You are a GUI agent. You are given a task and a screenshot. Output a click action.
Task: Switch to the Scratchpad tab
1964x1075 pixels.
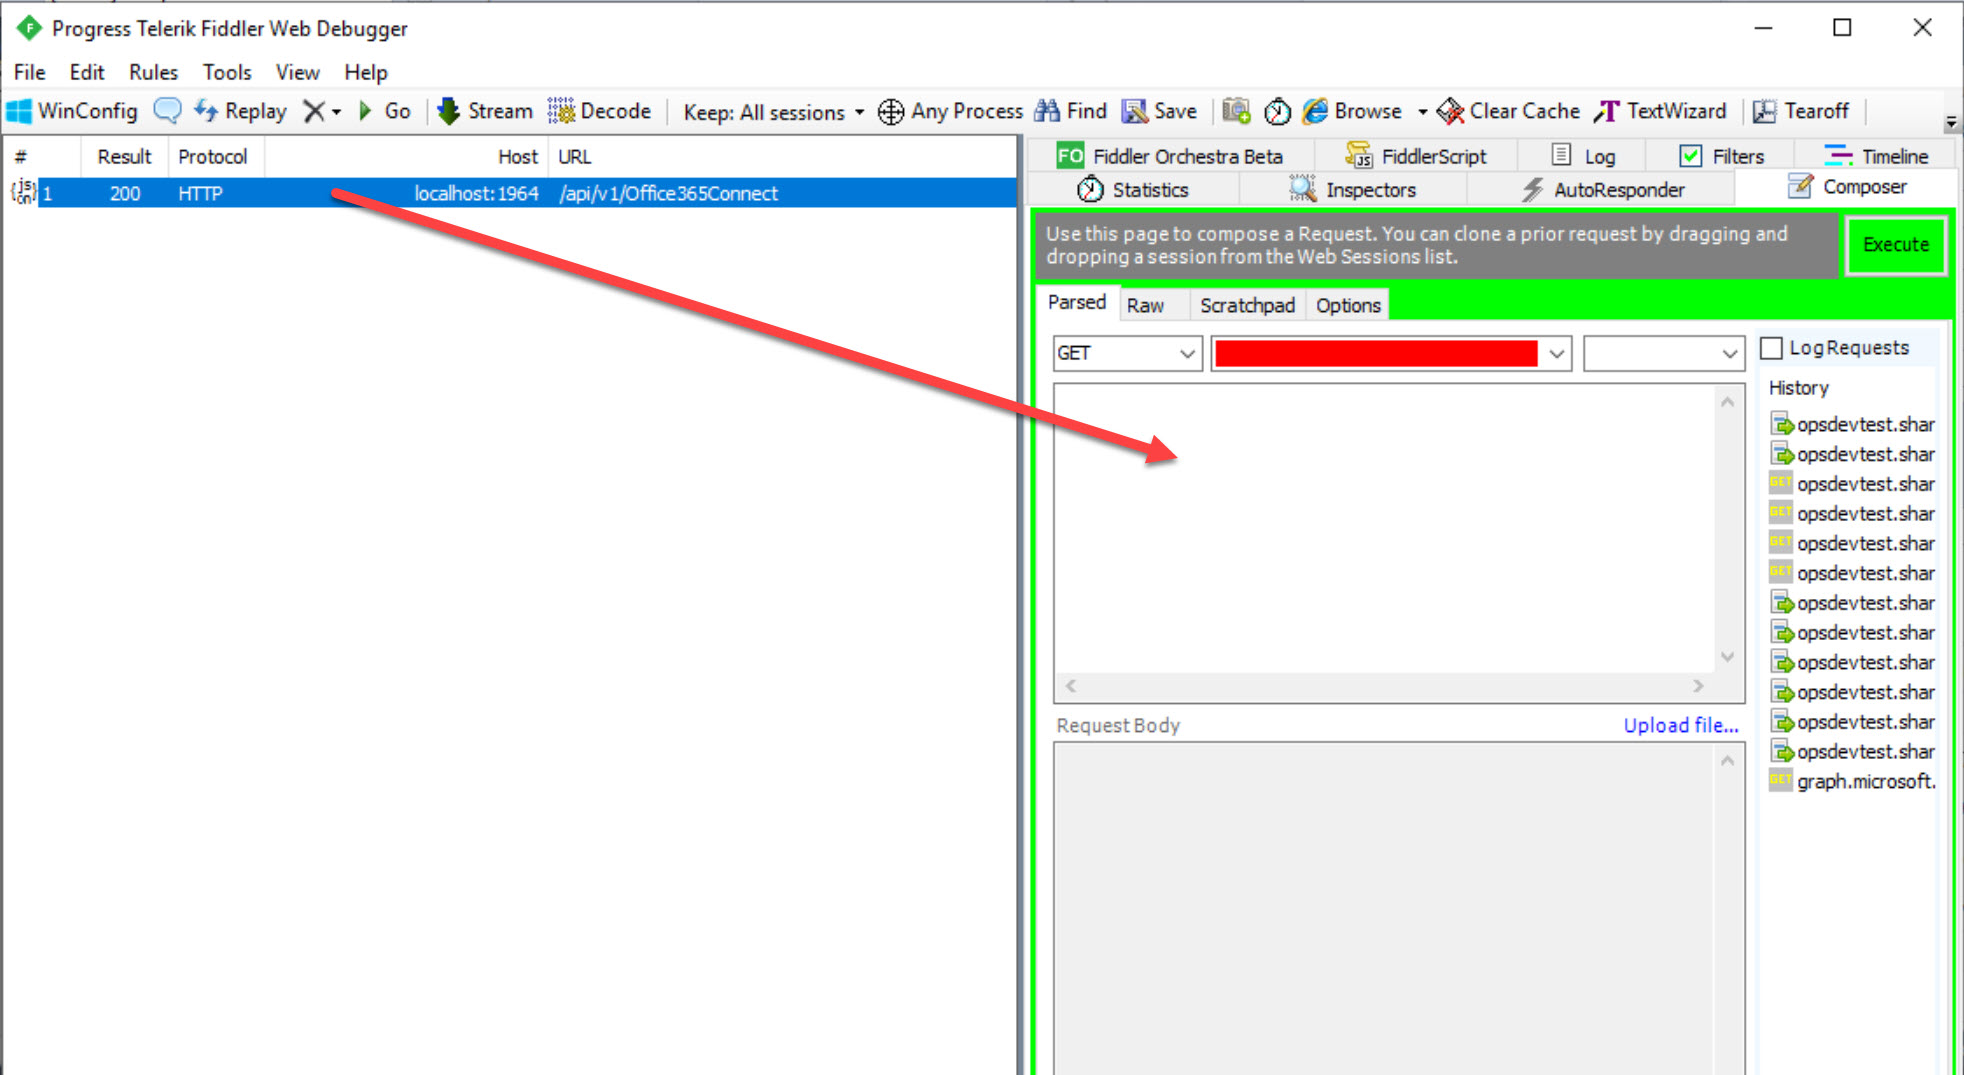[x=1247, y=305]
